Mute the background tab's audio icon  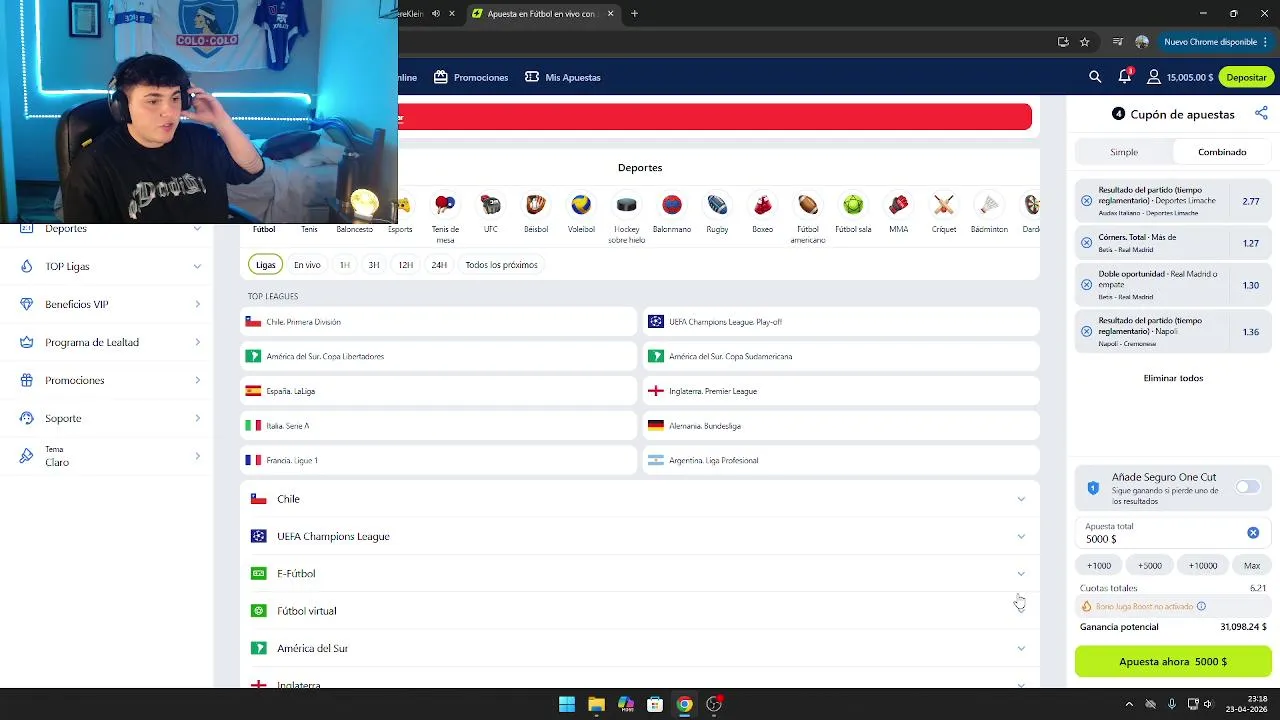[x=436, y=14]
